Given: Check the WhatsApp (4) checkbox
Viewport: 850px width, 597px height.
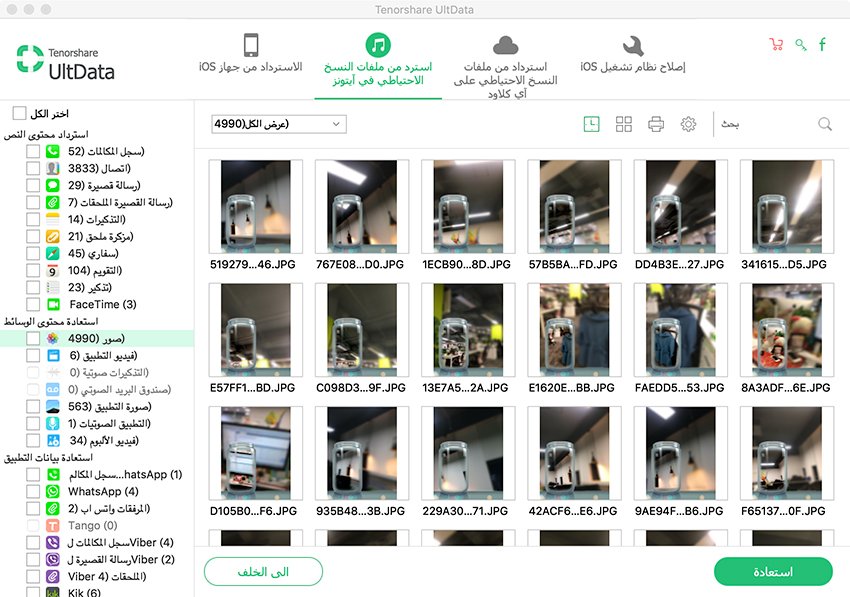Looking at the screenshot, I should 33,491.
